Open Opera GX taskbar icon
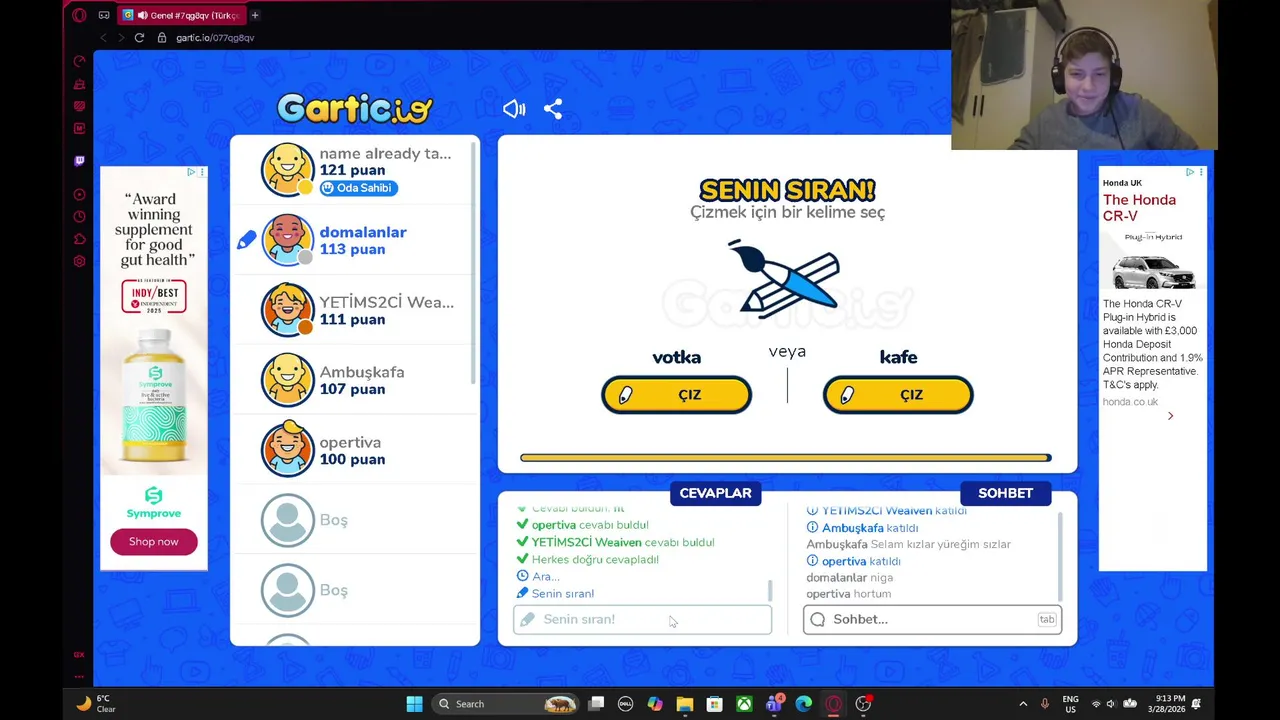Viewport: 1280px width, 720px height. (x=834, y=704)
